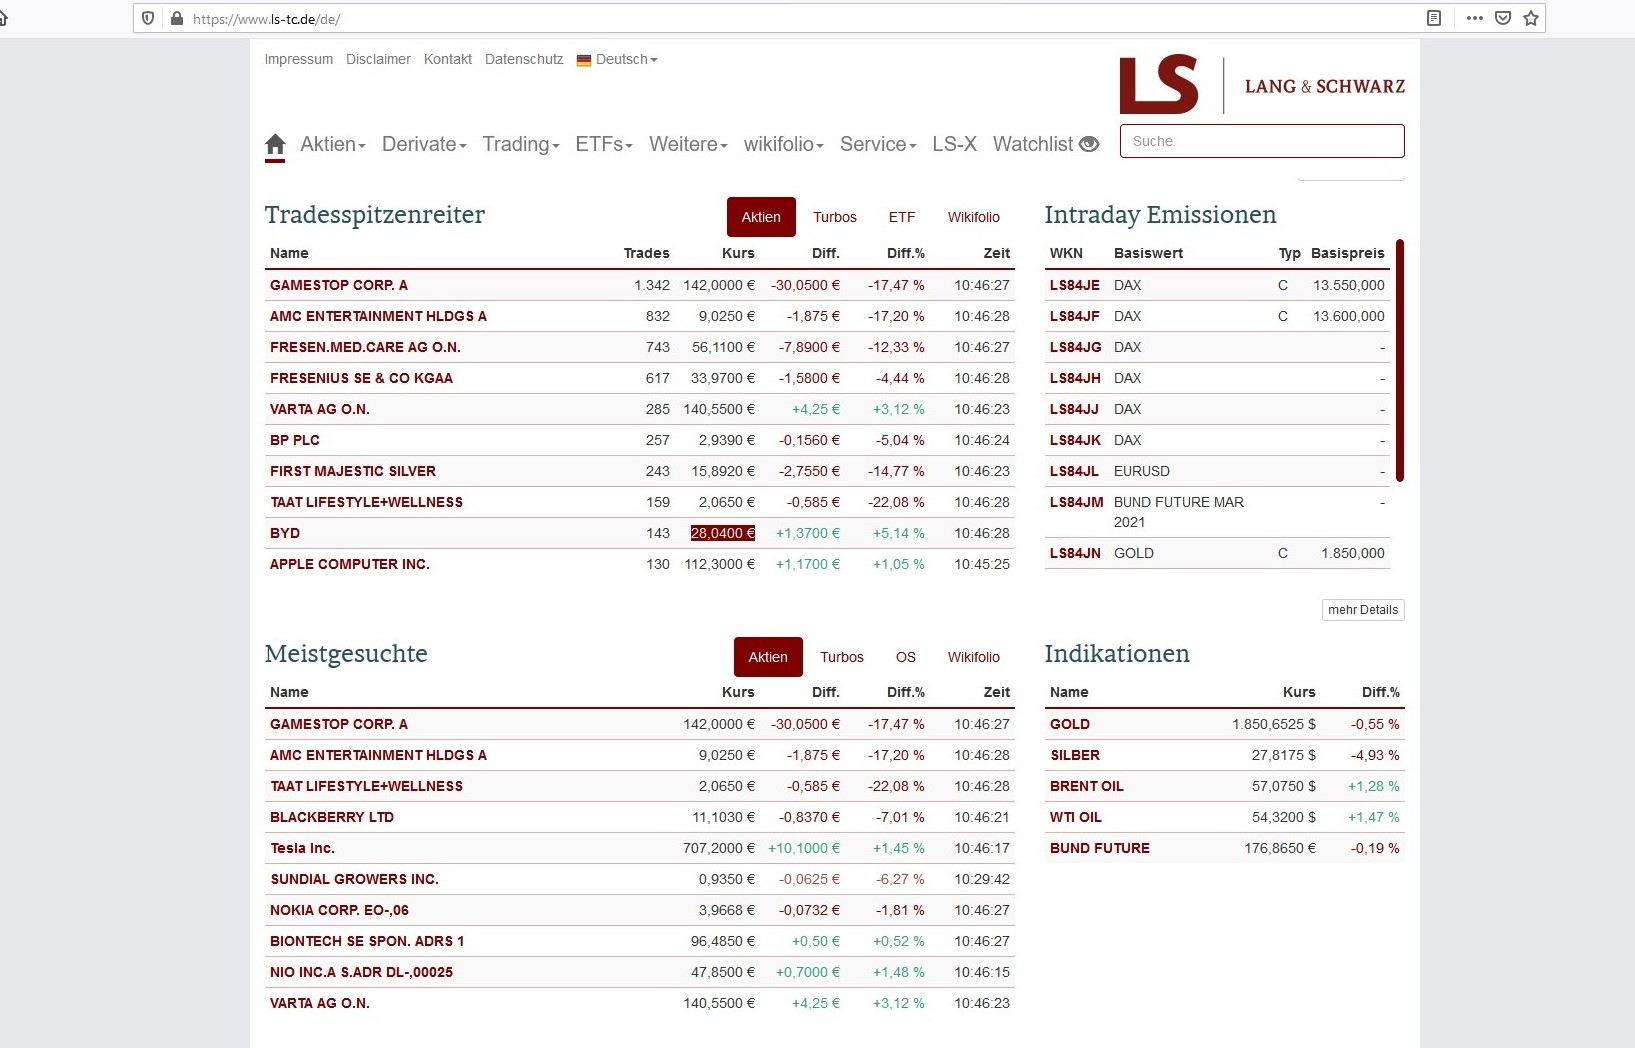Image resolution: width=1635 pixels, height=1048 pixels.
Task: Open FRESENIUS SE & CO KGAA stock
Action: pos(361,378)
